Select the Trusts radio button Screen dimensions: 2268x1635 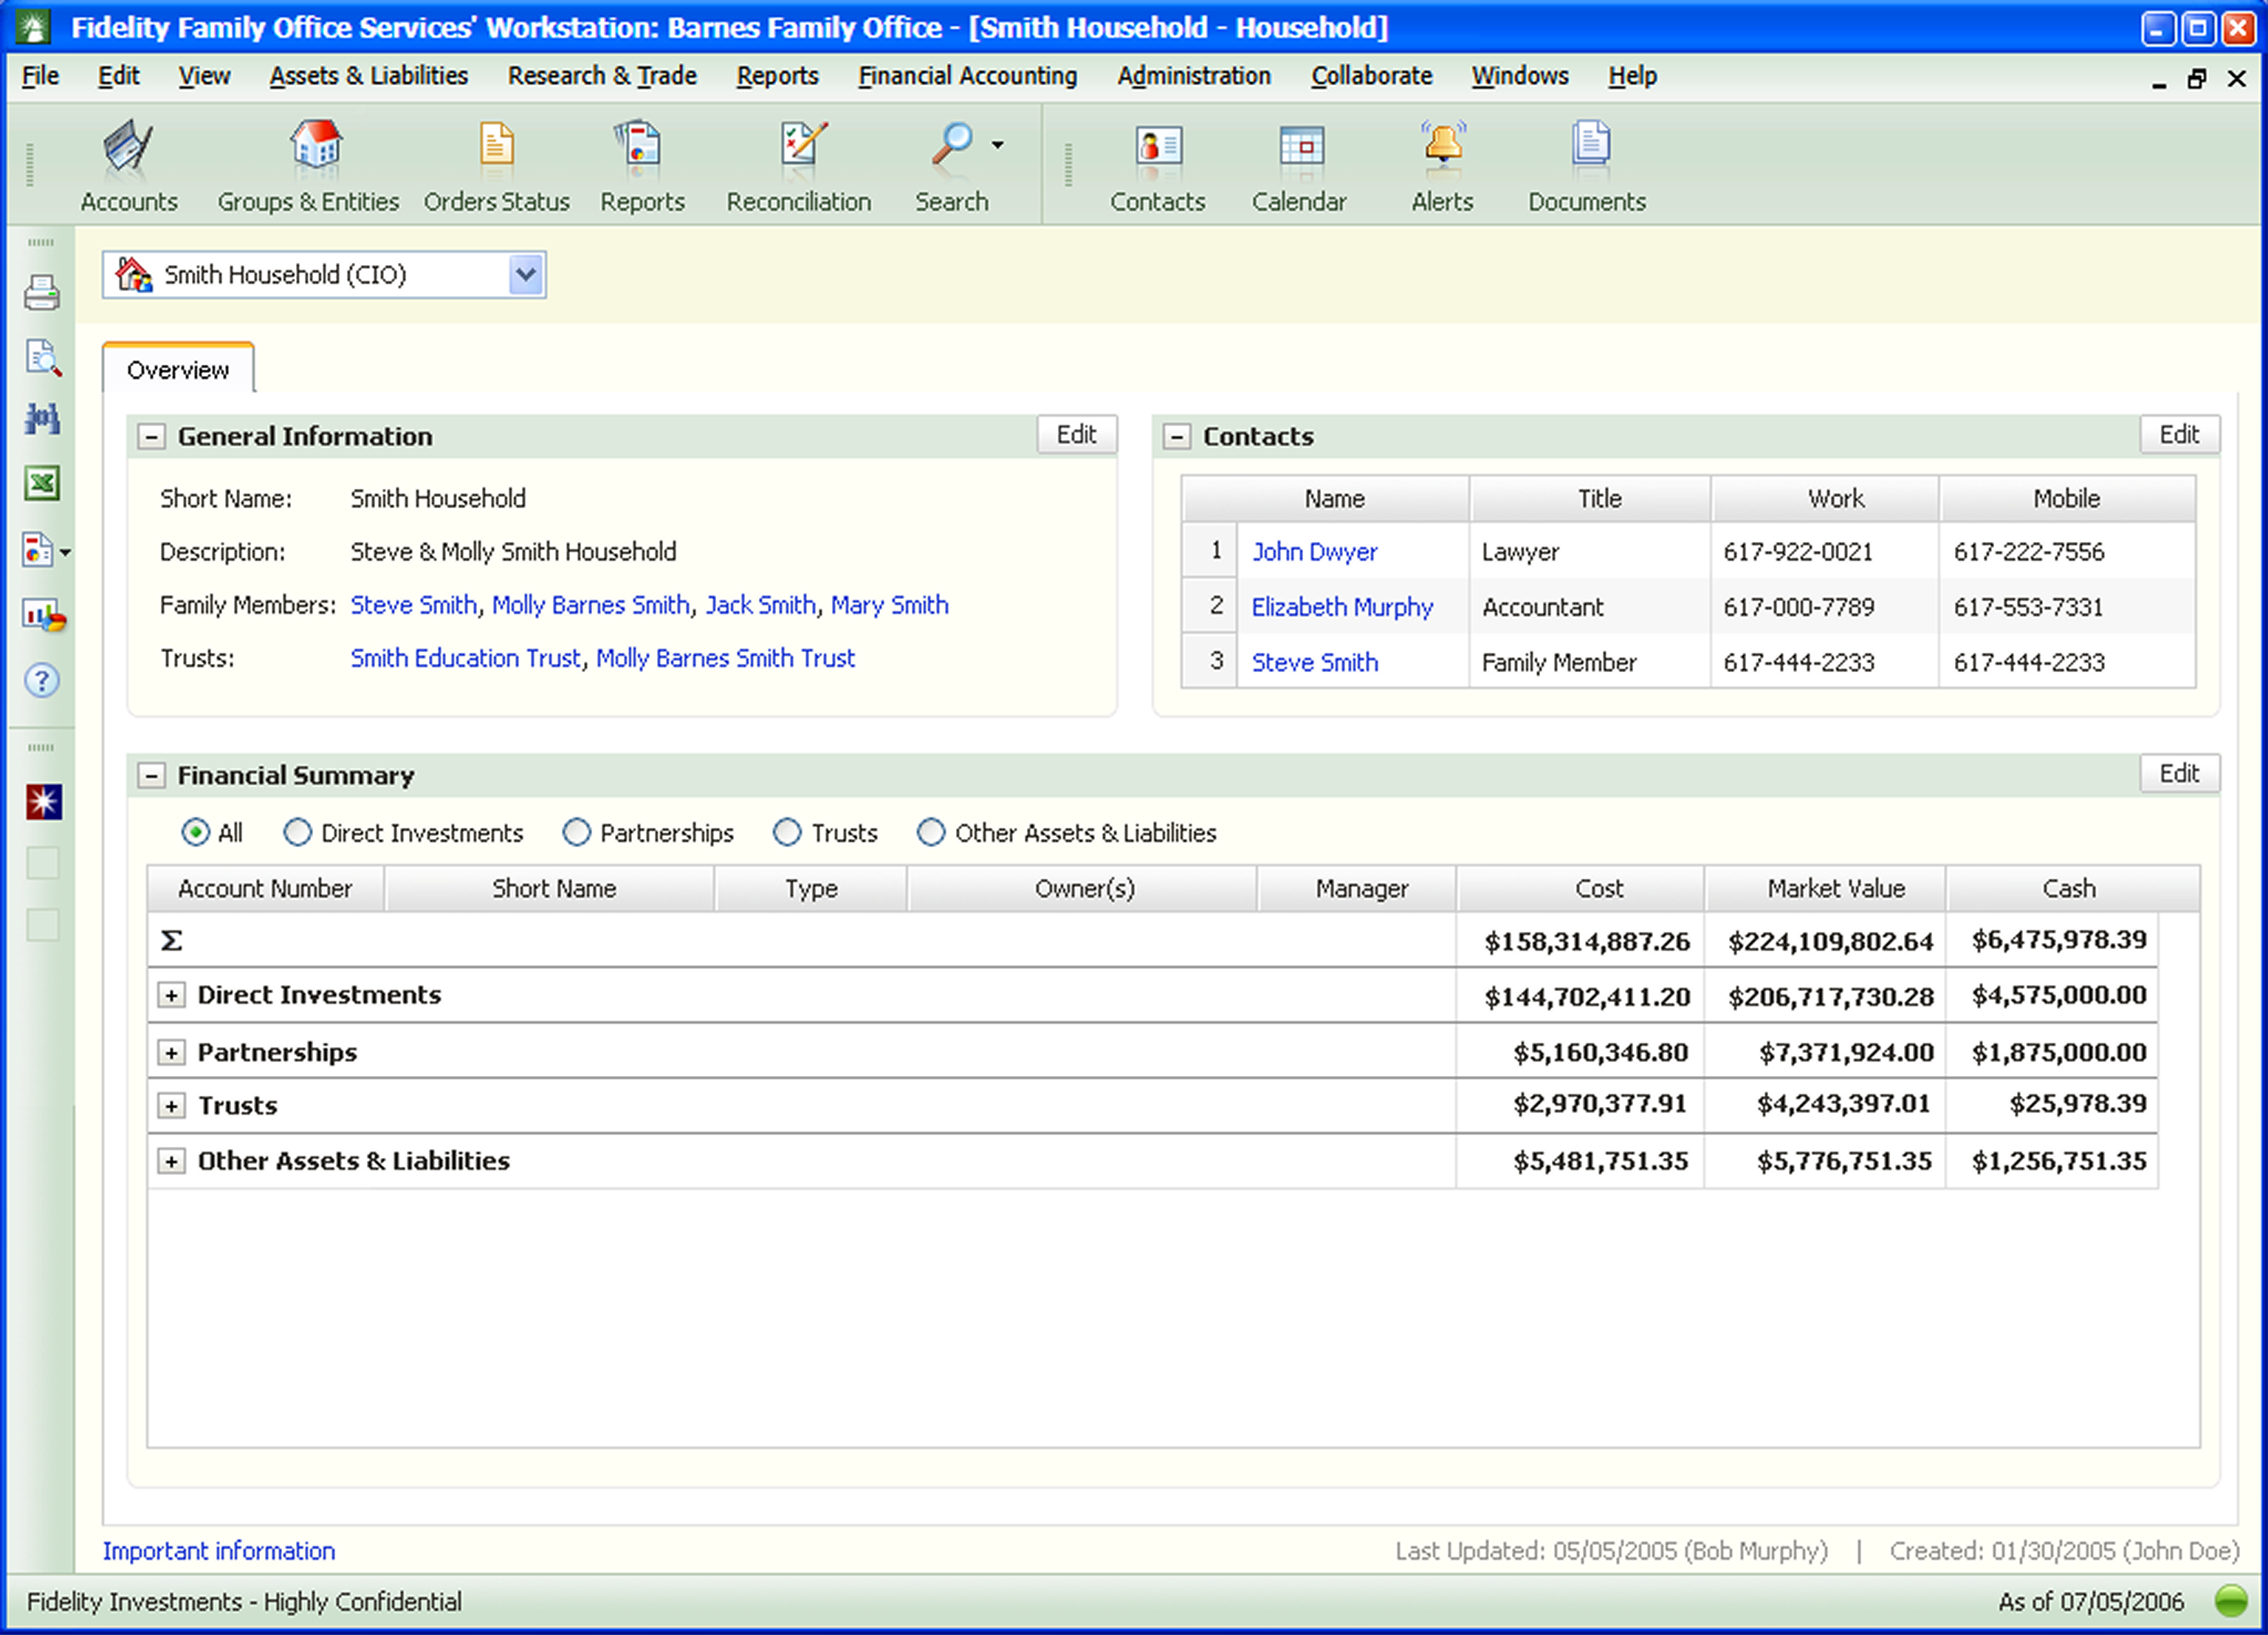click(787, 833)
